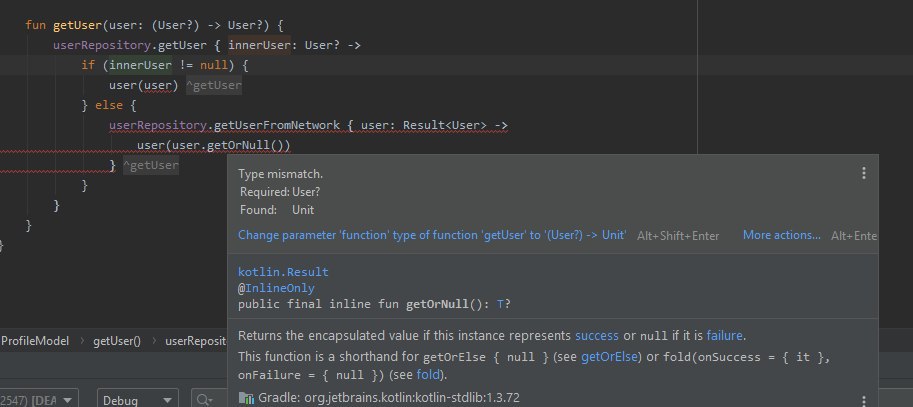Click 'Result<User>' type in the lambda
This screenshot has height=407, width=913.
[x=445, y=125]
